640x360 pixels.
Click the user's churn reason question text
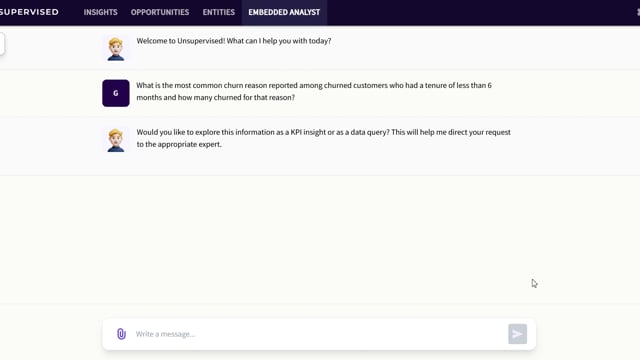tap(314, 91)
